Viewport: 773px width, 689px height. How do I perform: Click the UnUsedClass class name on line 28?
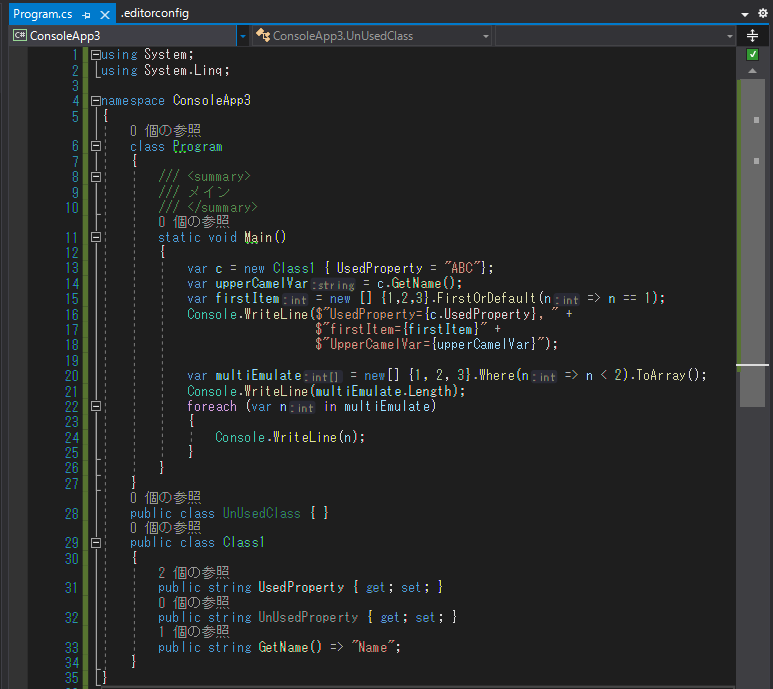[x=262, y=514]
